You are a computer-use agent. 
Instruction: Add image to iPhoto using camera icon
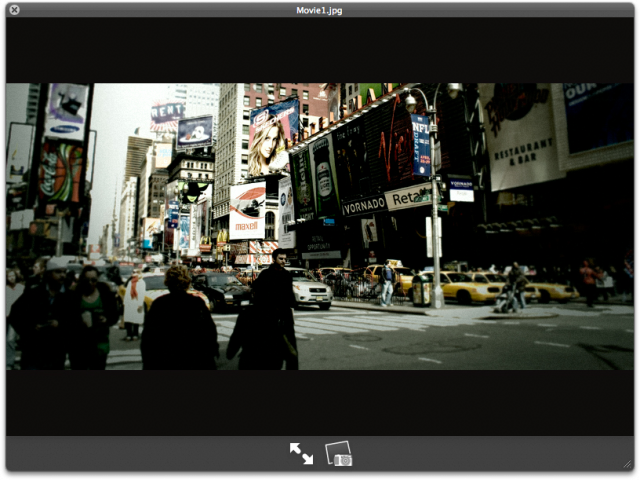[339, 453]
